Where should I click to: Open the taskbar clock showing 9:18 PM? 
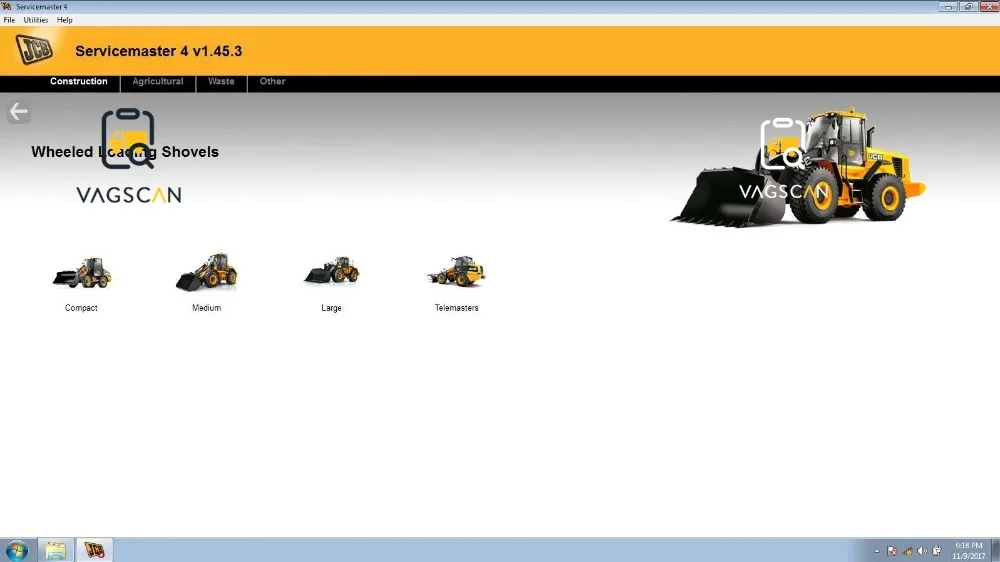[969, 551]
